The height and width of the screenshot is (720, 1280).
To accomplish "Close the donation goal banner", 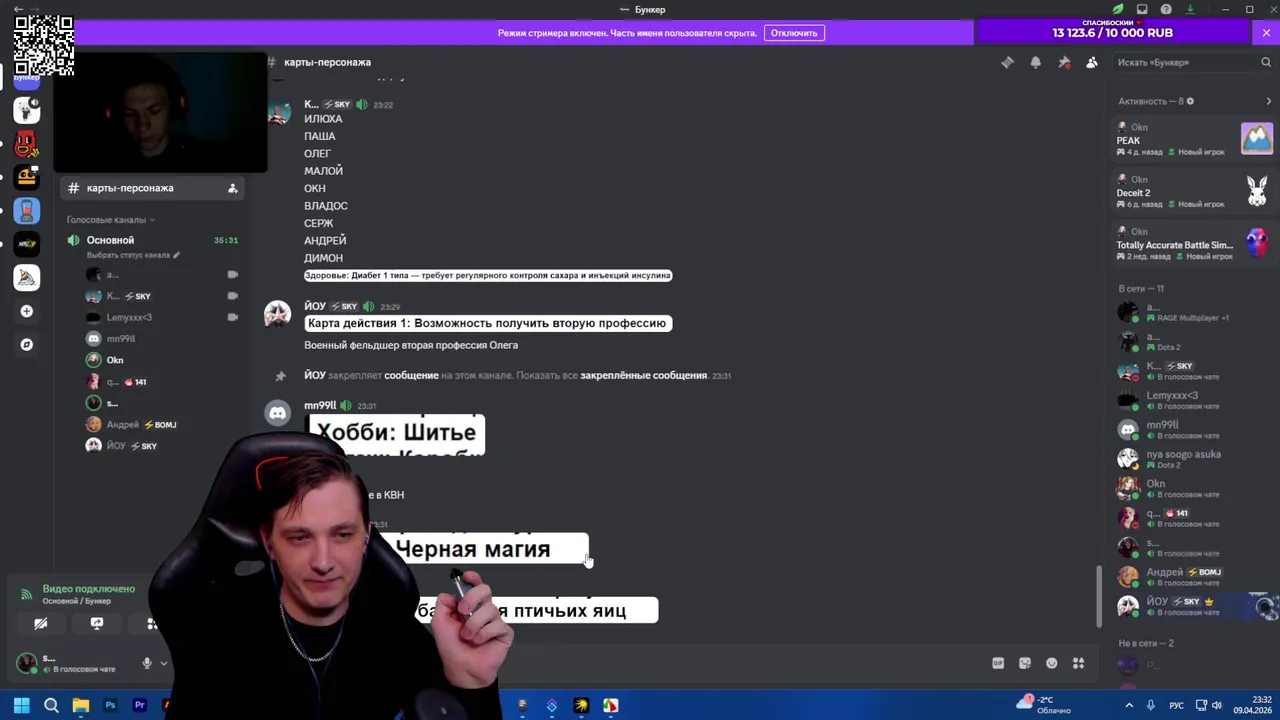I will click(1266, 33).
